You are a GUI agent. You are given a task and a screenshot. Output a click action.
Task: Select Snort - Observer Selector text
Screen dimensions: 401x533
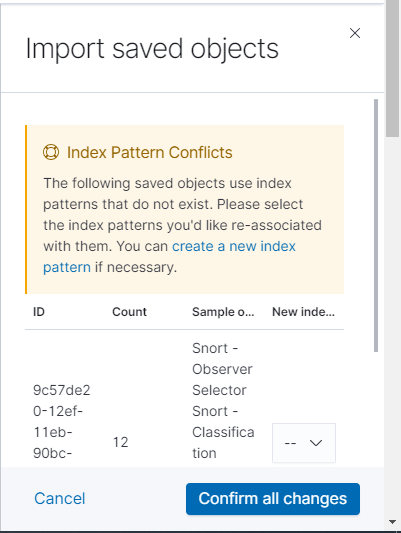pos(222,369)
